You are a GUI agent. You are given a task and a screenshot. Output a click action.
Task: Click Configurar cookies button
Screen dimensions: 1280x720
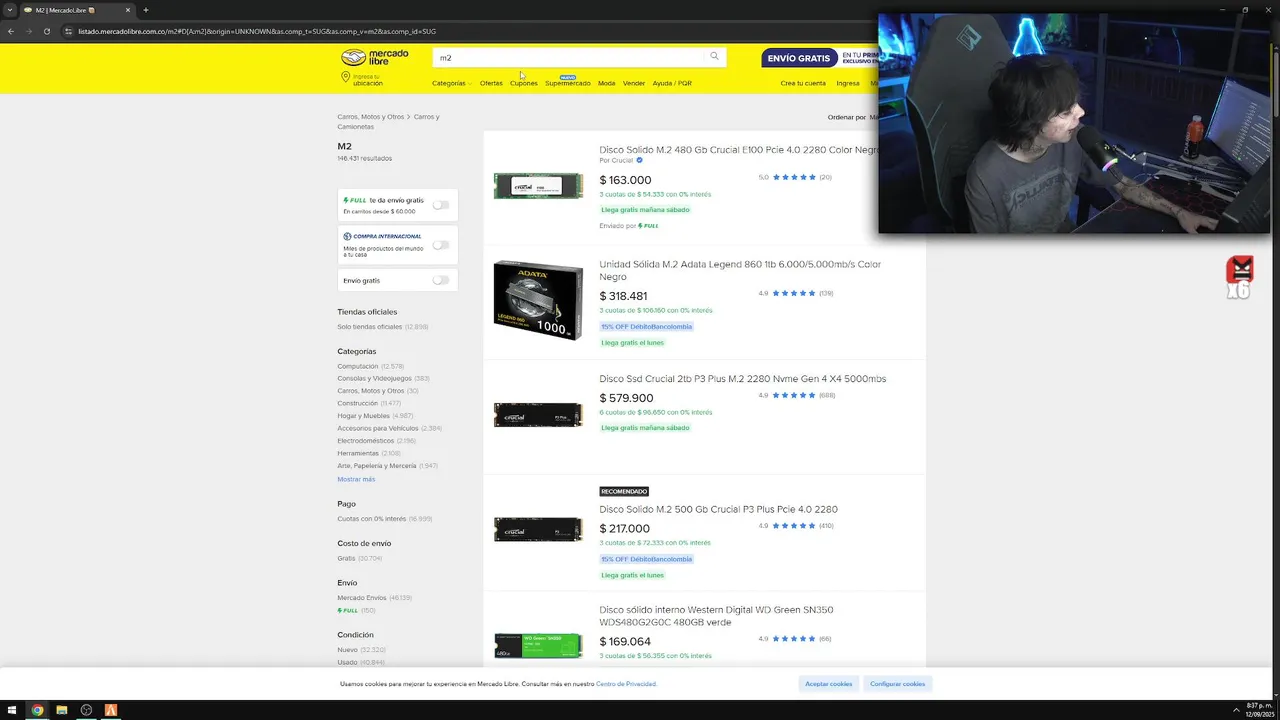898,683
